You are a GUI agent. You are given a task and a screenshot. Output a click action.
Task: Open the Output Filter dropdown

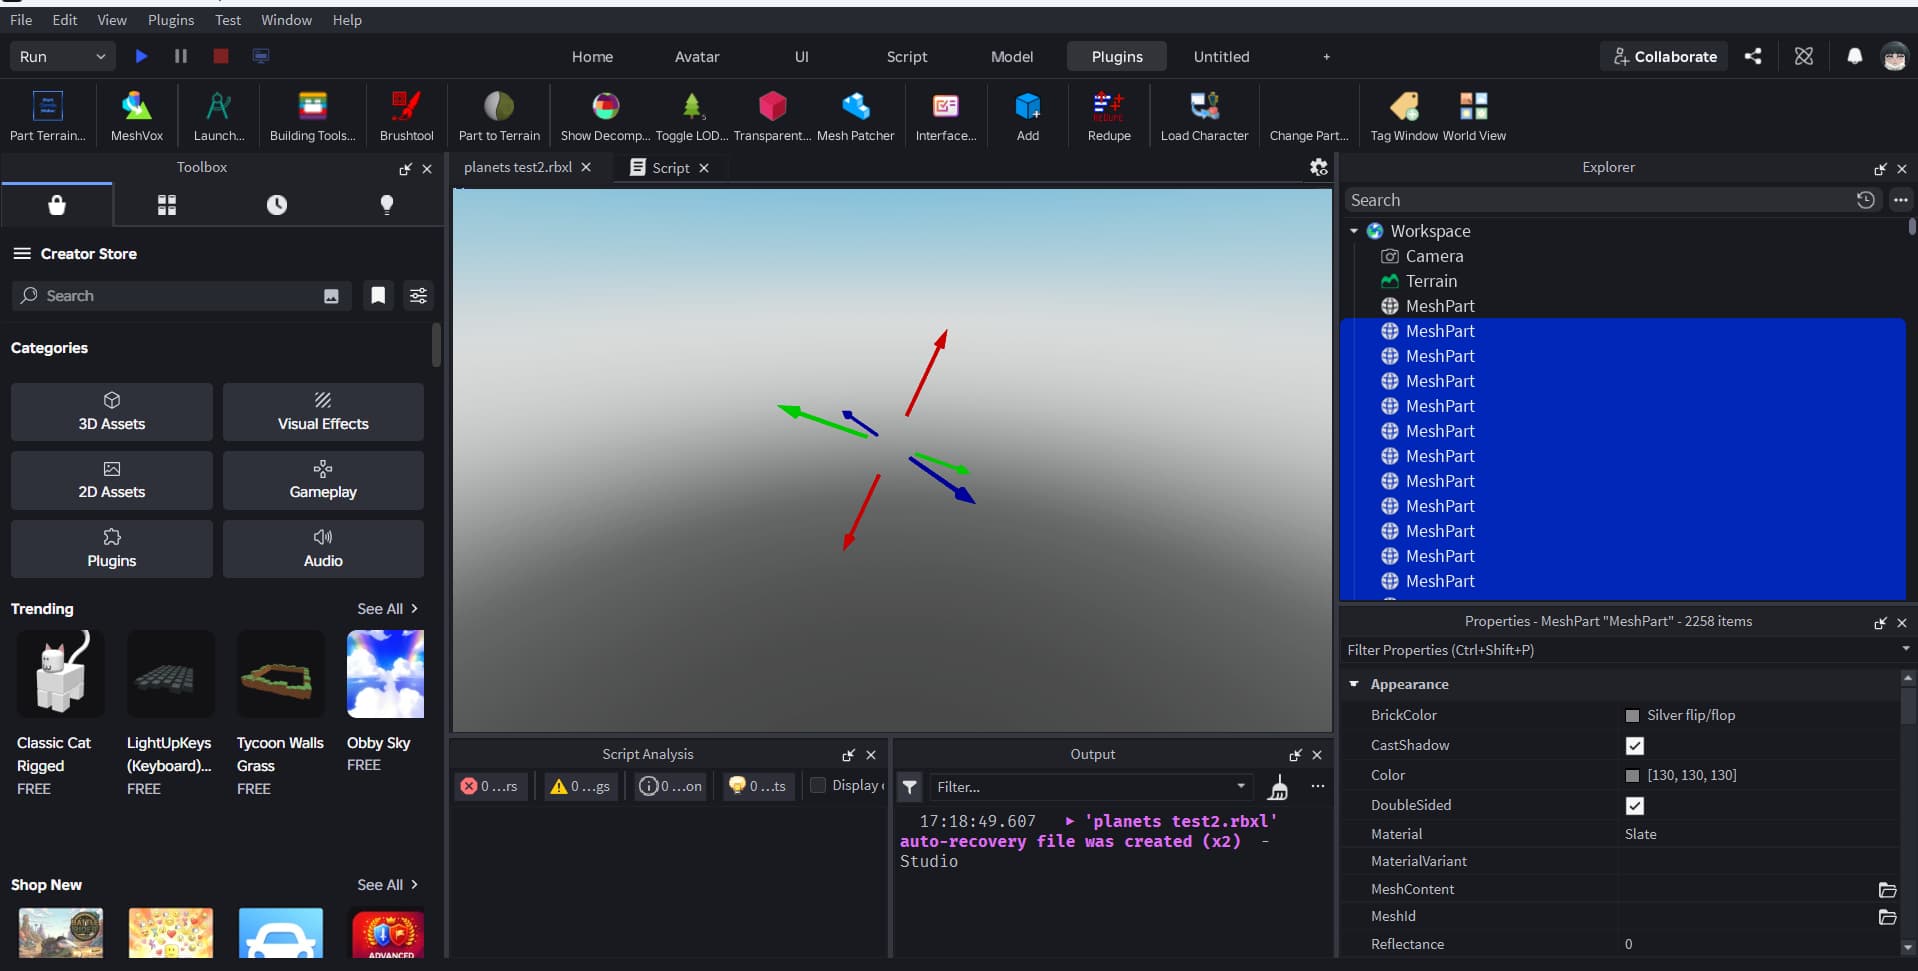(x=1241, y=786)
